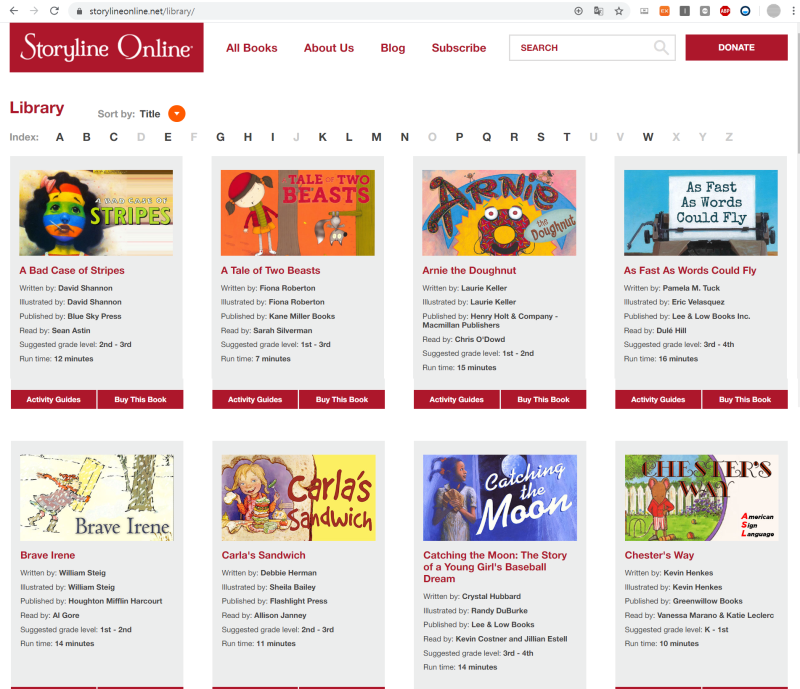Click the browser forward arrow
This screenshot has height=689, width=800.
pyautogui.click(x=34, y=11)
